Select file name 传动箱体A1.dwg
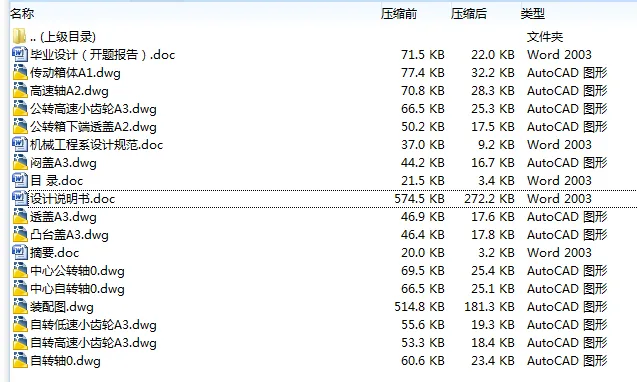Screen dimensions: 637x382 tap(75, 73)
